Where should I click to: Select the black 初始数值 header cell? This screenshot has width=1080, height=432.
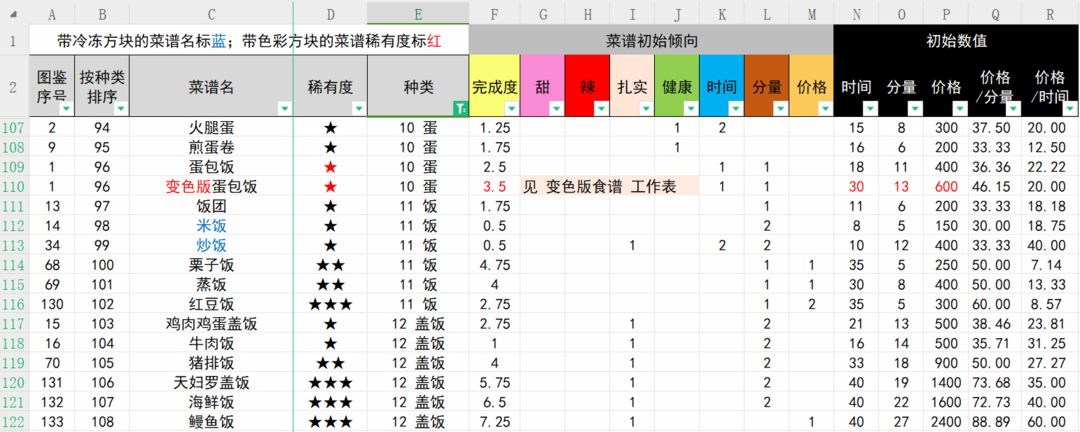957,41
